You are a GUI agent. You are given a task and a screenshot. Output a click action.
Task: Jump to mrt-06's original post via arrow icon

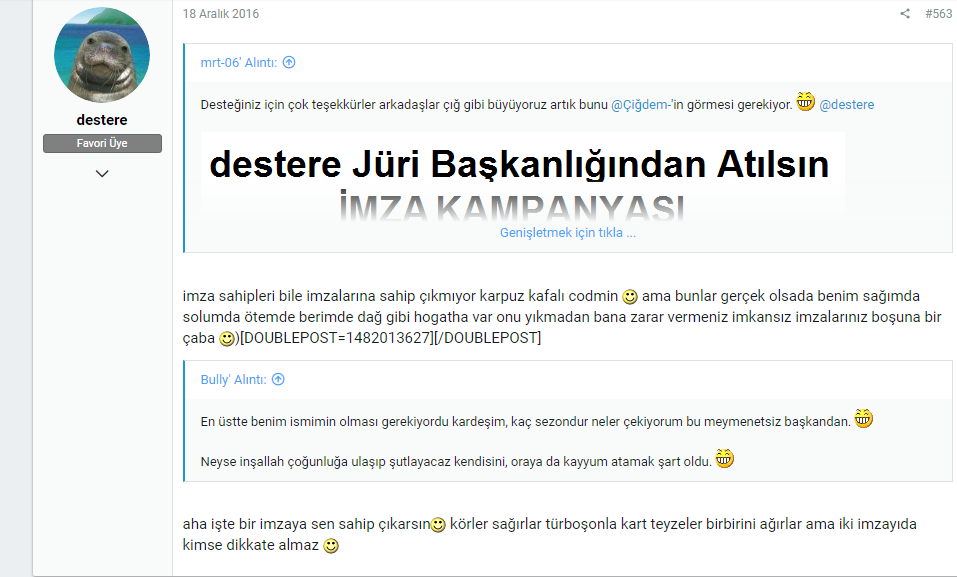[x=289, y=62]
